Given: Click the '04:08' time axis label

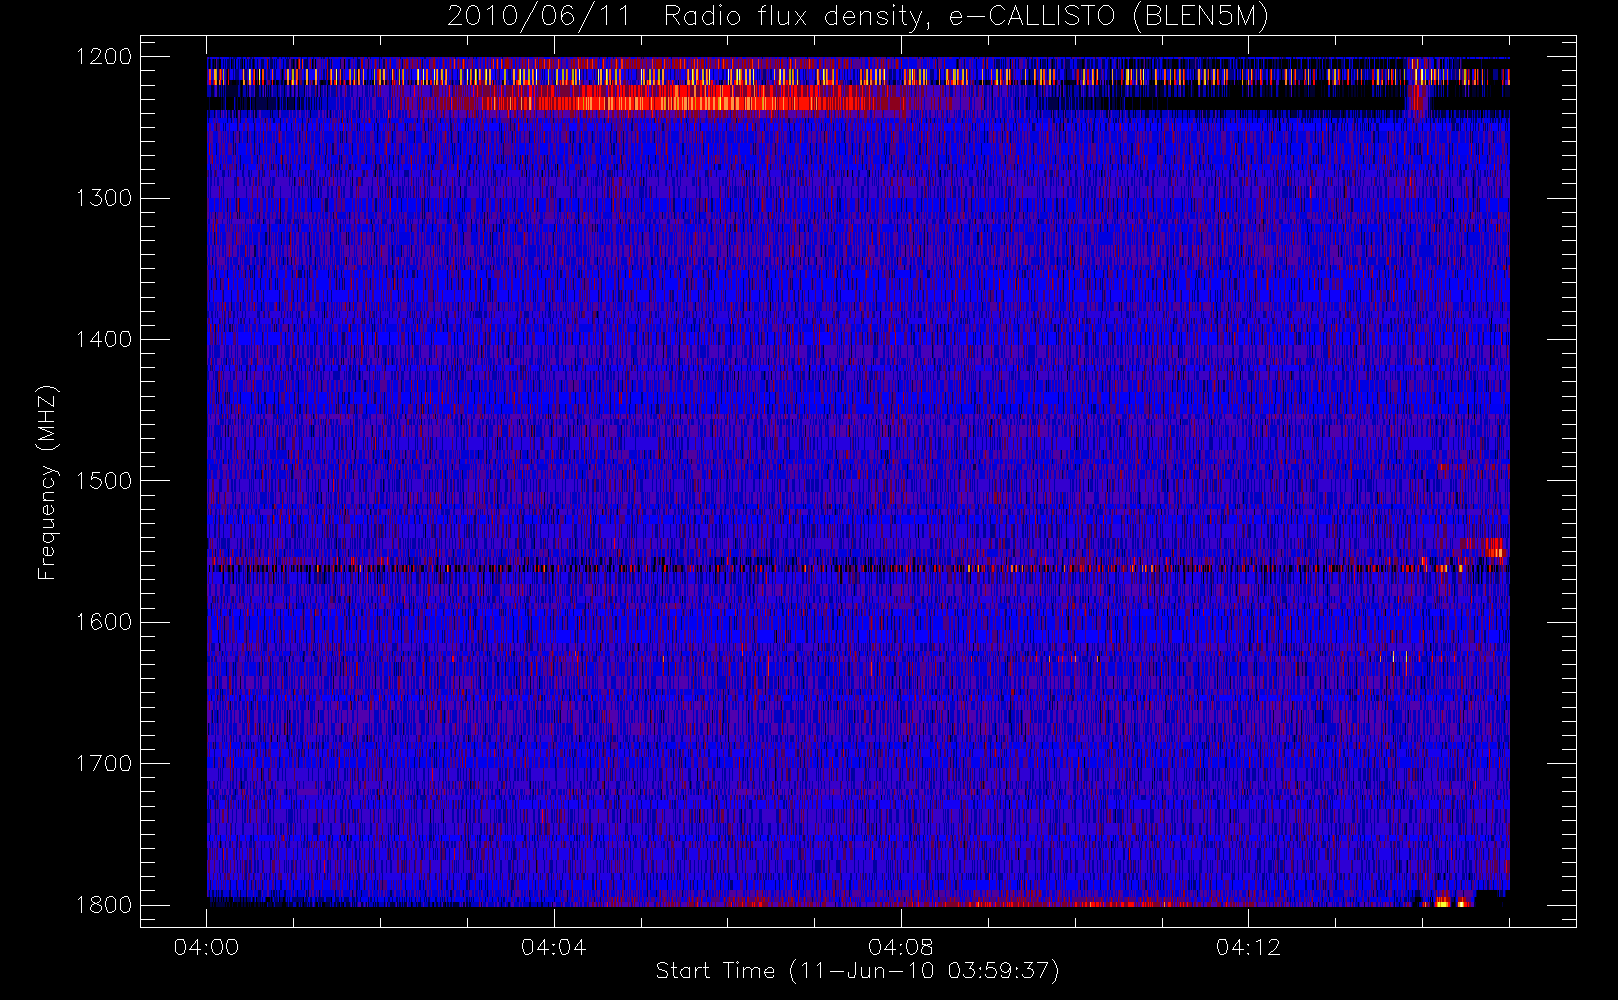Looking at the screenshot, I should 900,947.
